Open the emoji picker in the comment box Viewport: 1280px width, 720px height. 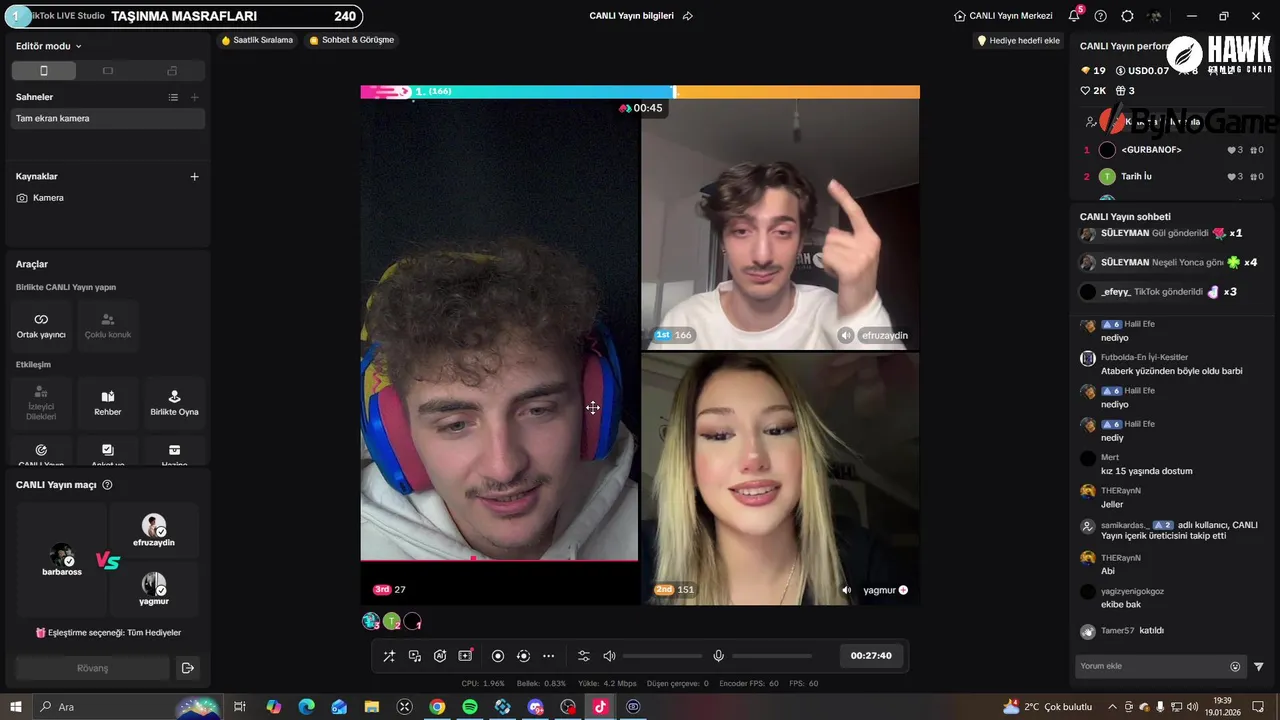1235,667
